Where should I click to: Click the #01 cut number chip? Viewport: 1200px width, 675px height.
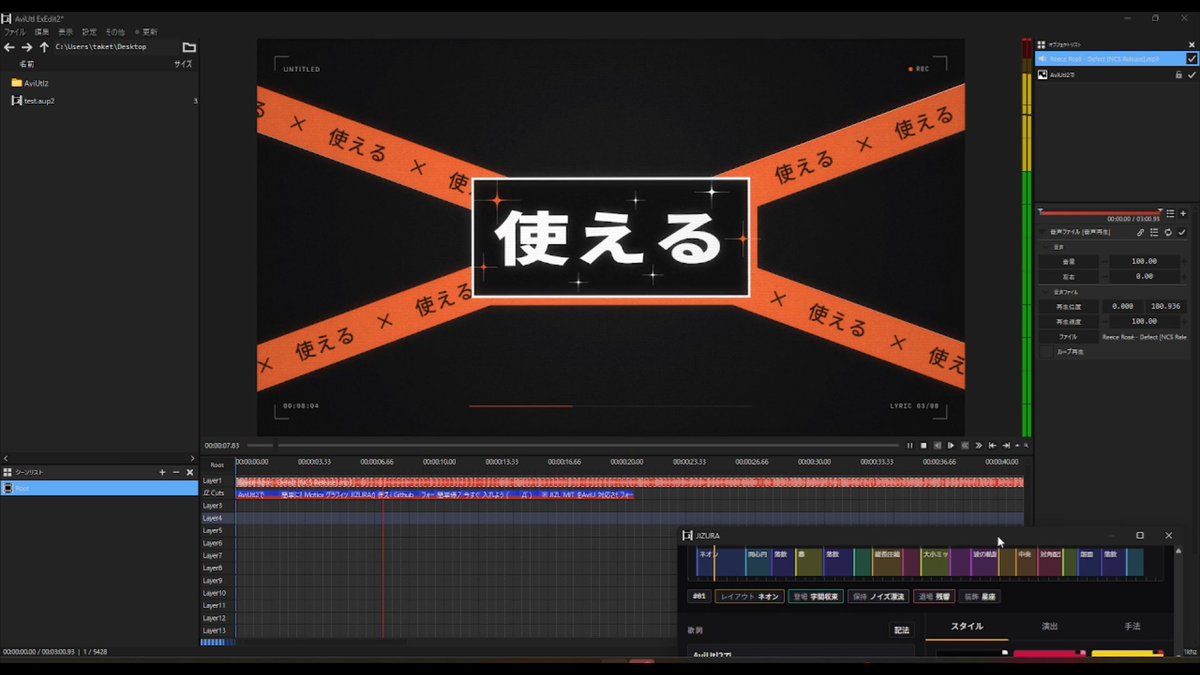tap(700, 597)
